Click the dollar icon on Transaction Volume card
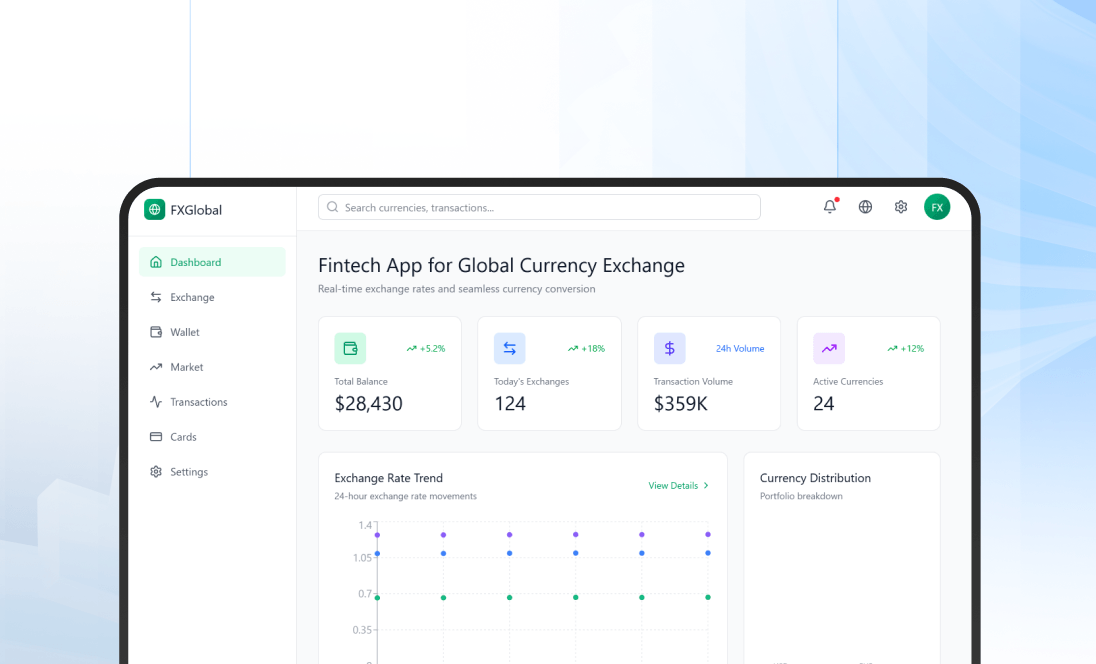The width and height of the screenshot is (1096, 664). pyautogui.click(x=669, y=348)
